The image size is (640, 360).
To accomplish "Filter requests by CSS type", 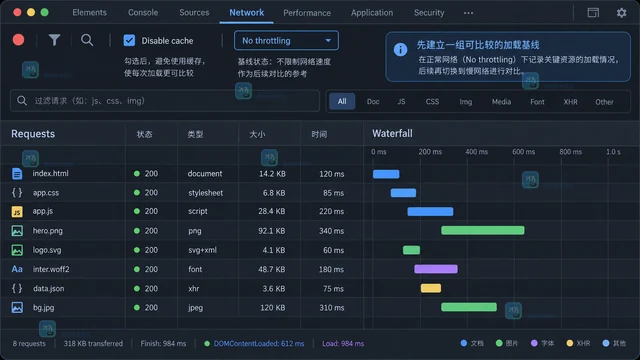I will [x=432, y=102].
